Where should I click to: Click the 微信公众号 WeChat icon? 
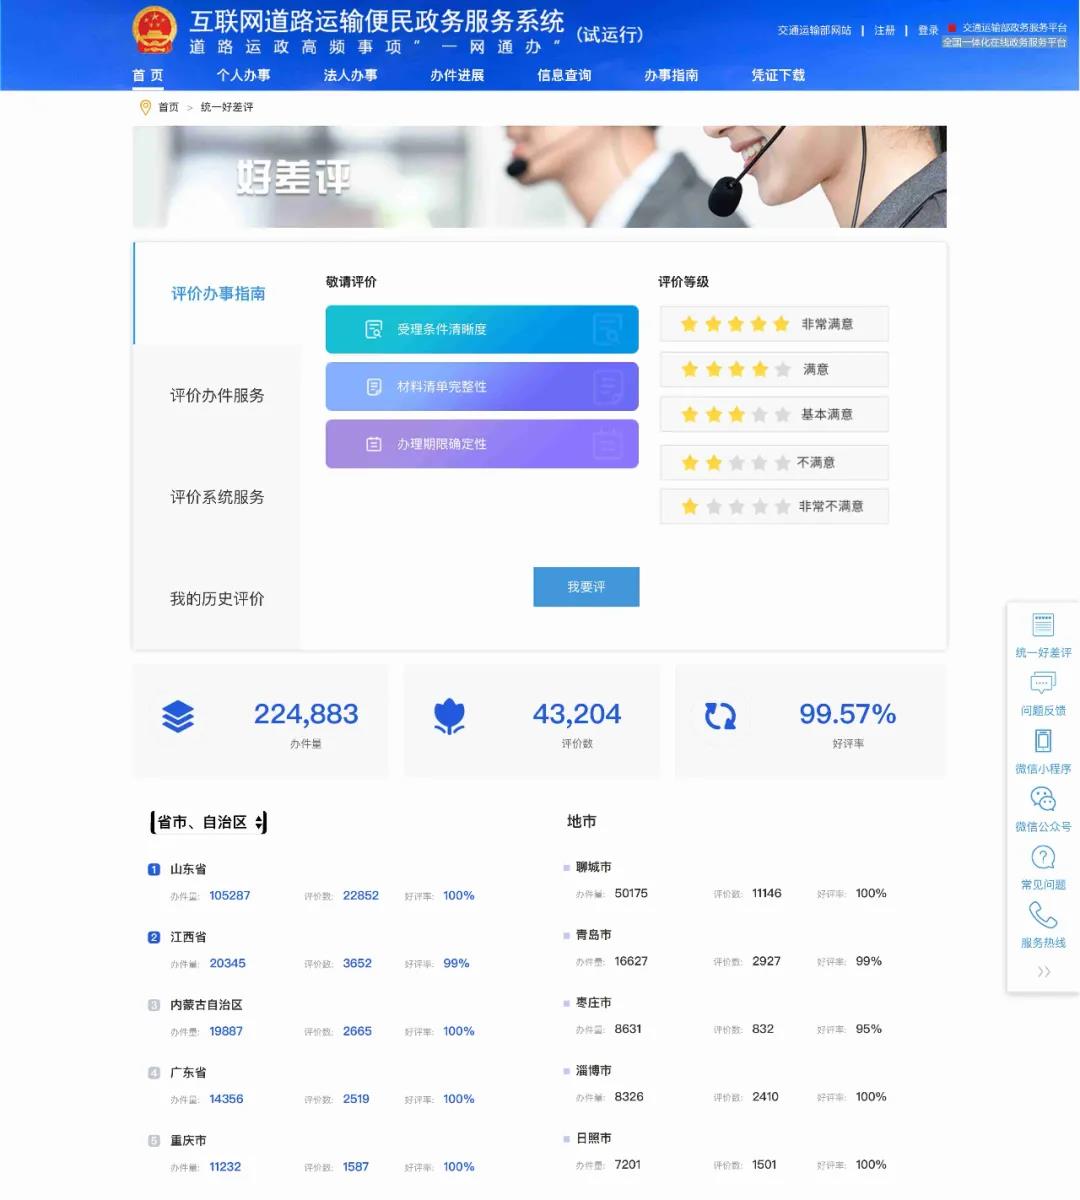[1043, 799]
